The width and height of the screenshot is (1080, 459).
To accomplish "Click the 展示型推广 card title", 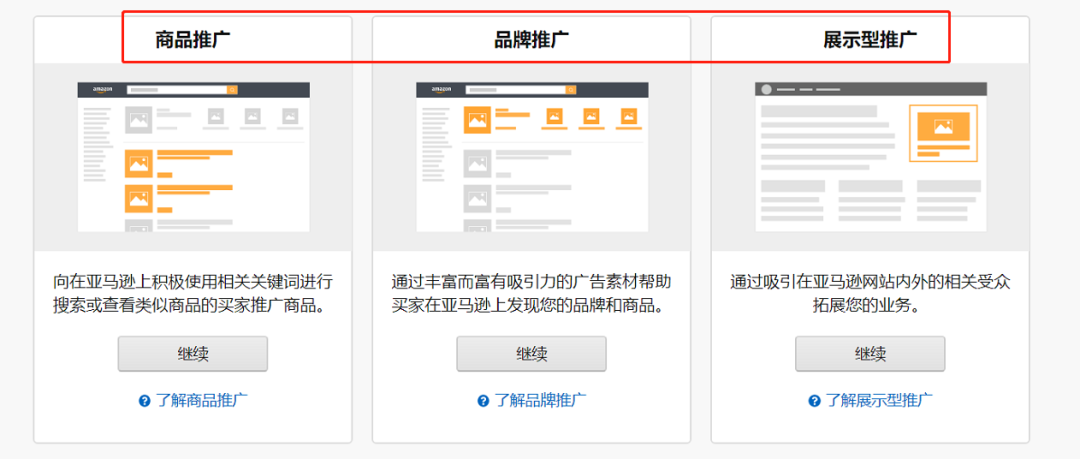I will point(871,40).
